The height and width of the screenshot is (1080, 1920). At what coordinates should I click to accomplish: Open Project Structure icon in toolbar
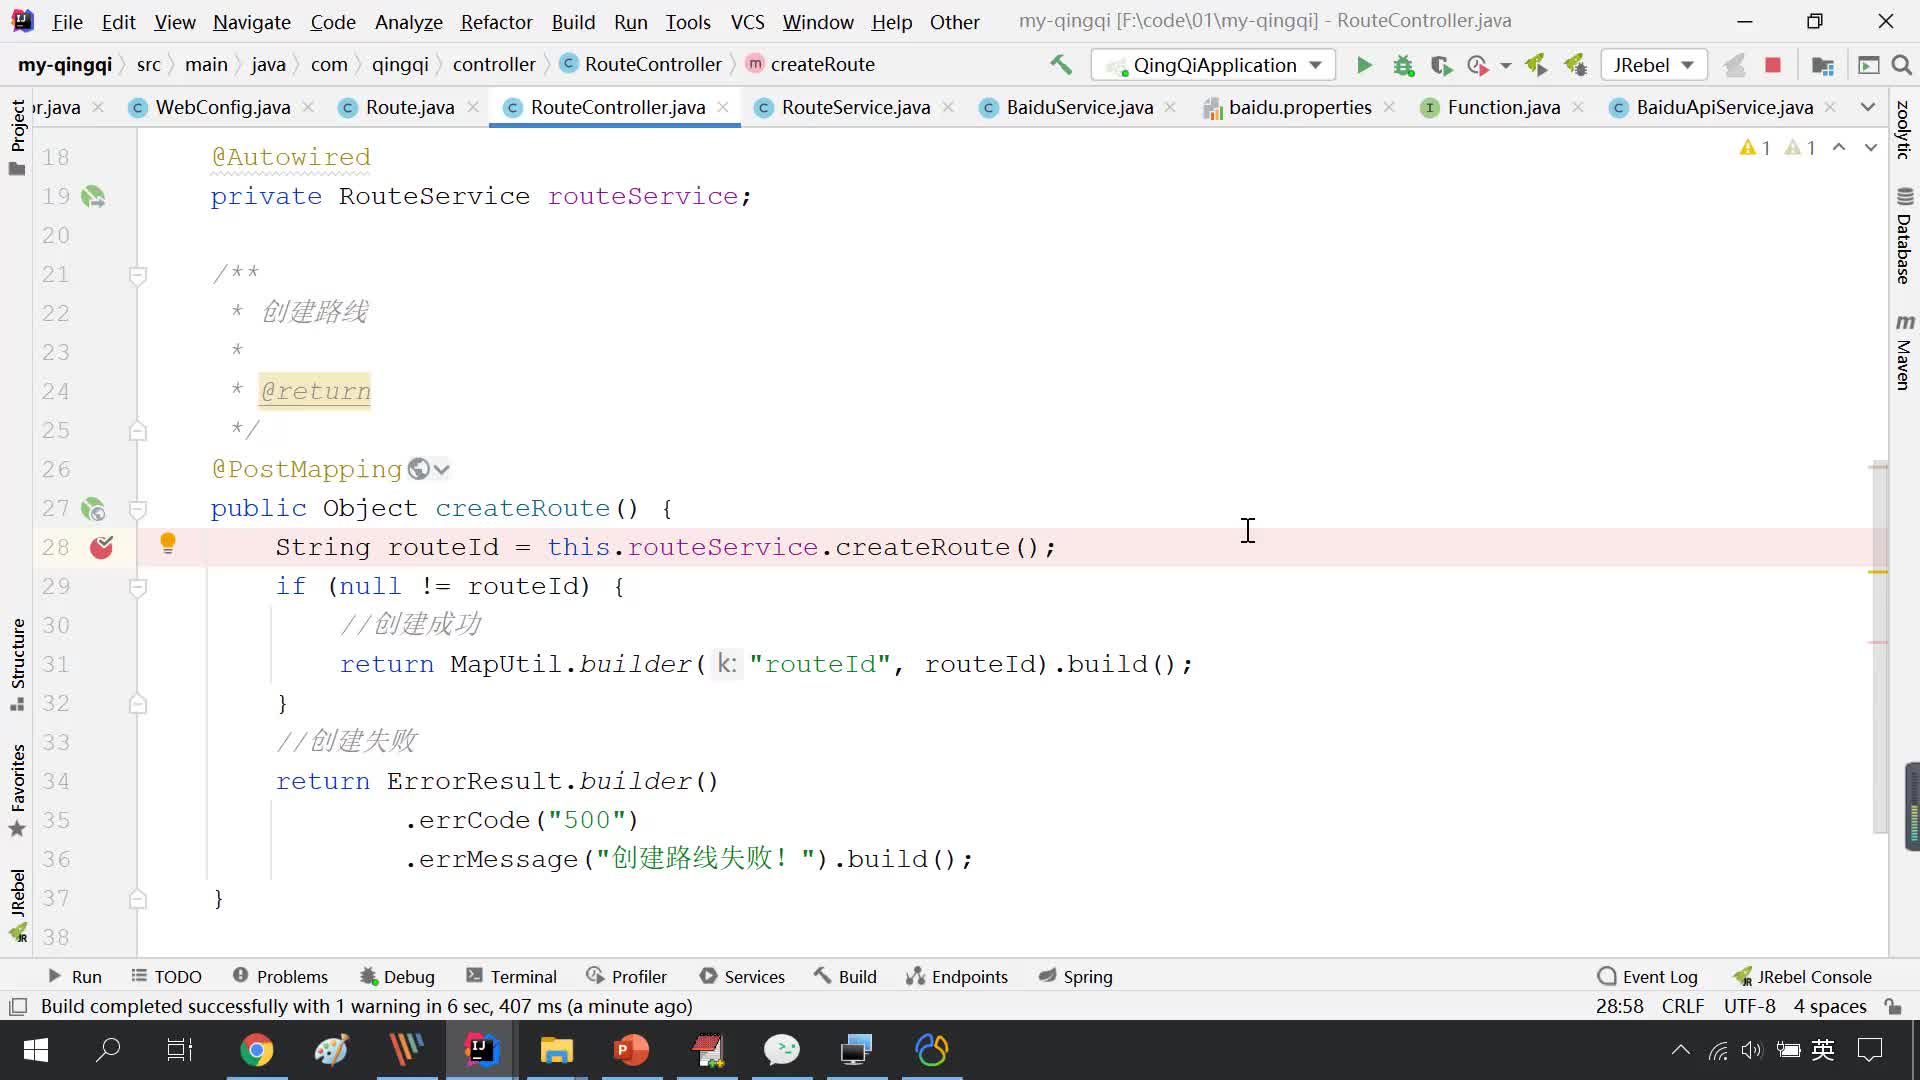pos(1822,65)
